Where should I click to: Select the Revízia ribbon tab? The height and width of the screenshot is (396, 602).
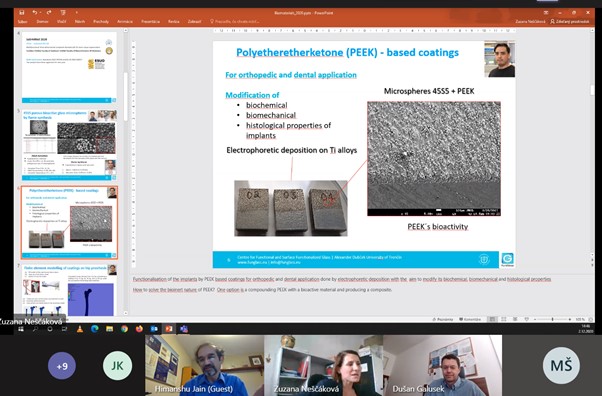pyautogui.click(x=174, y=22)
